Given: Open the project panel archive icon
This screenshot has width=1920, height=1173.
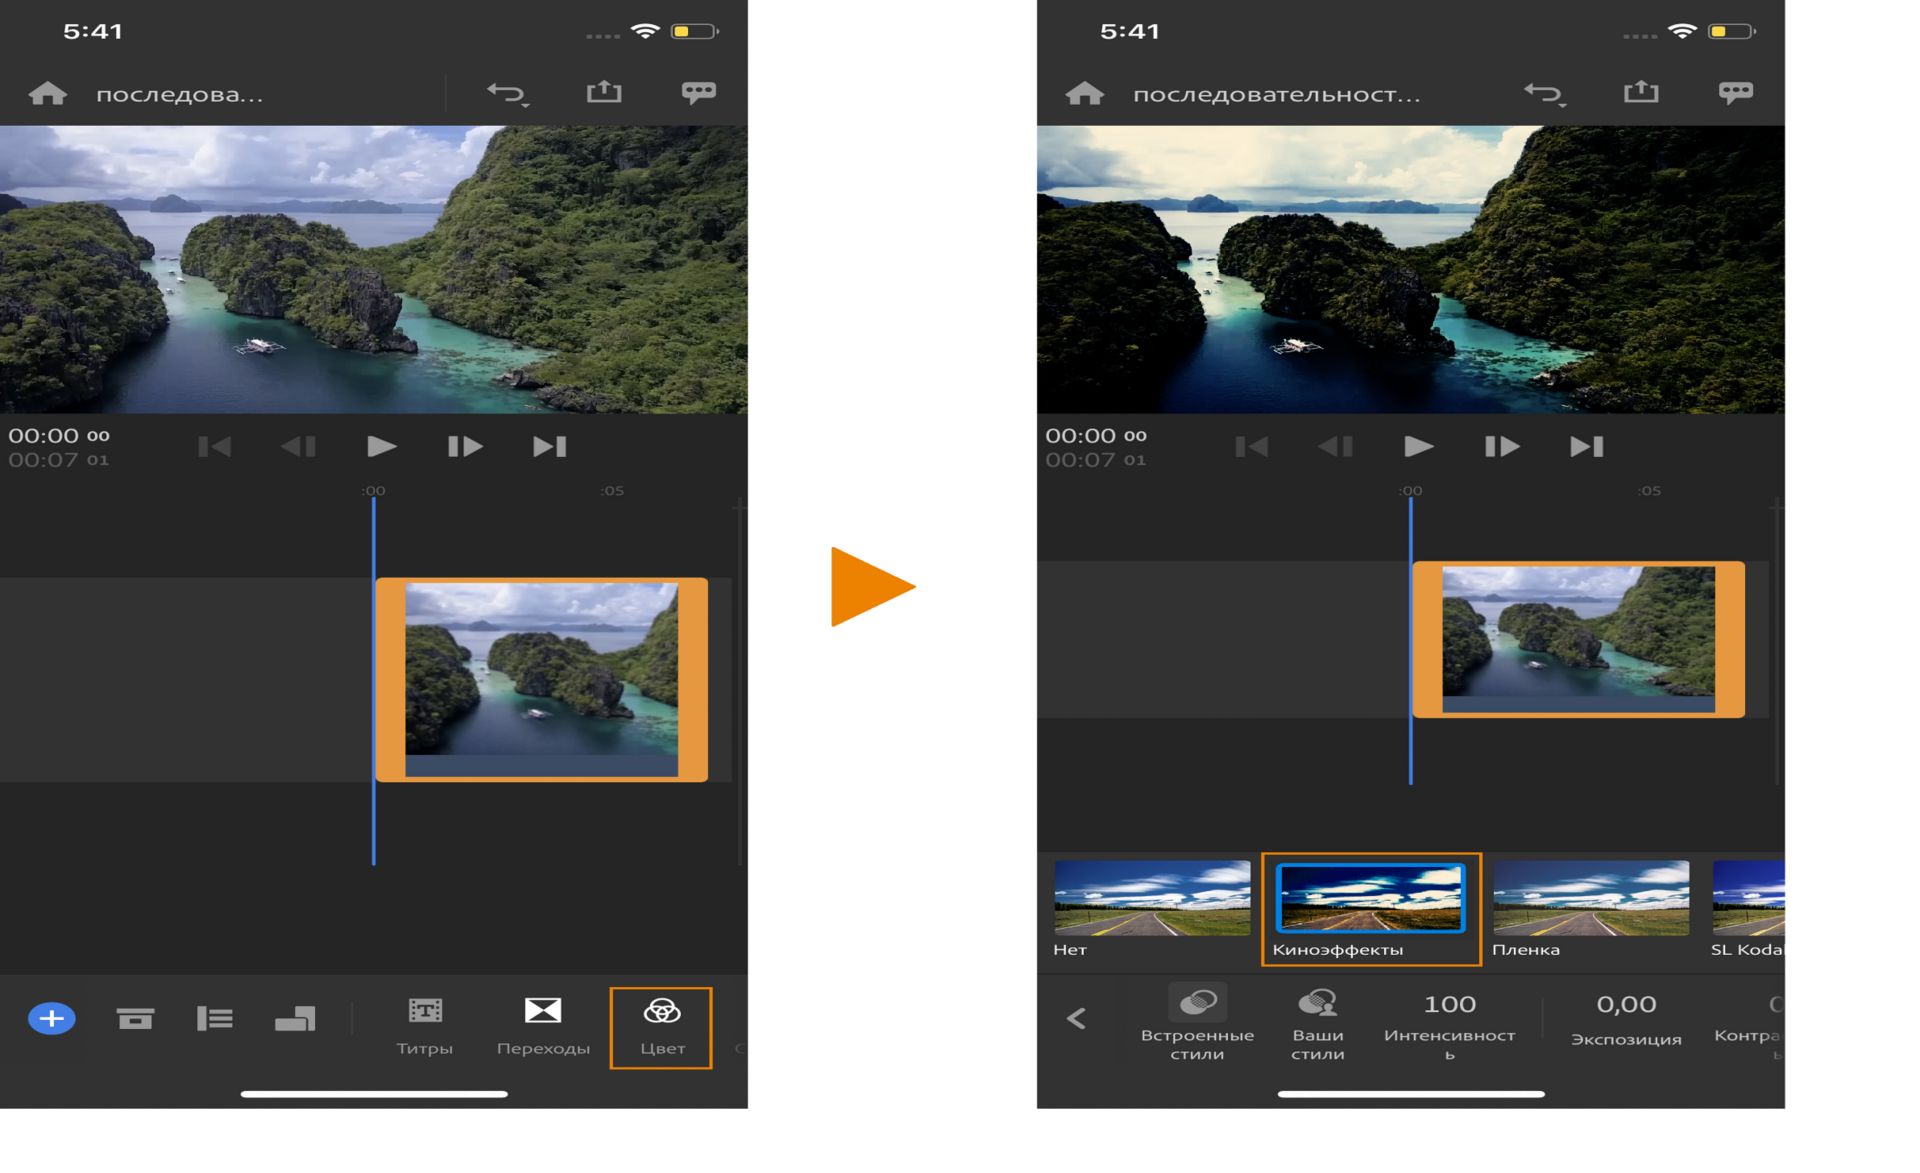Looking at the screenshot, I should pyautogui.click(x=135, y=1018).
